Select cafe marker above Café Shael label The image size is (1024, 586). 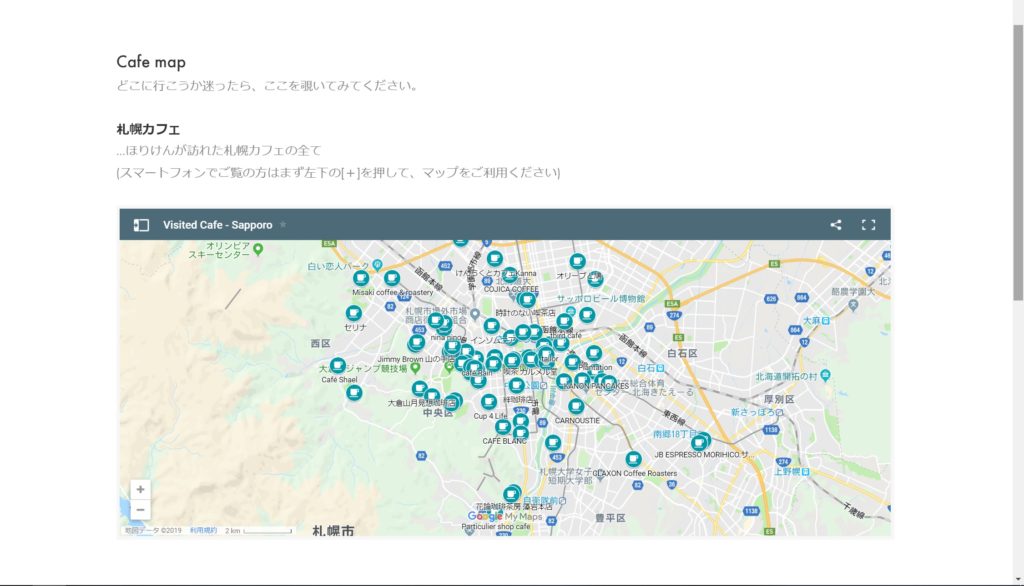338,365
